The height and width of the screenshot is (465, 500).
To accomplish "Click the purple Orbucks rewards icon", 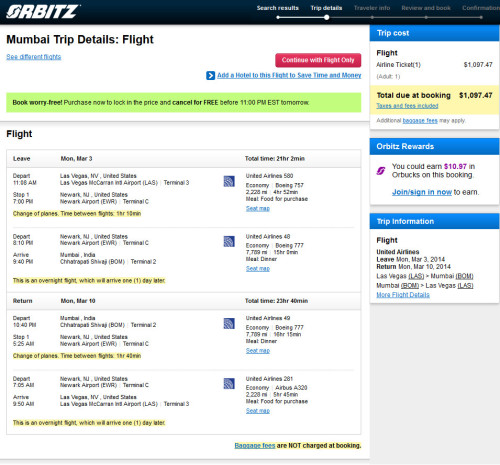I will point(381,171).
